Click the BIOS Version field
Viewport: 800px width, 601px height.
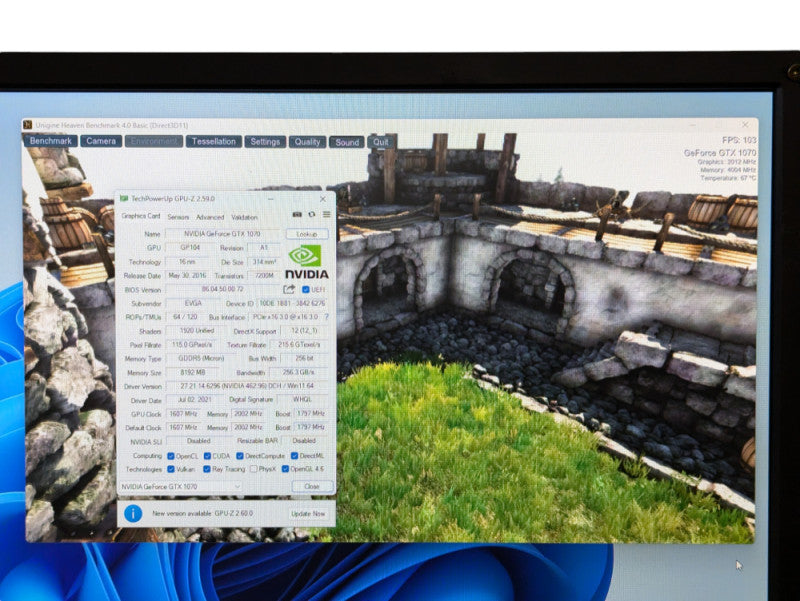point(222,289)
